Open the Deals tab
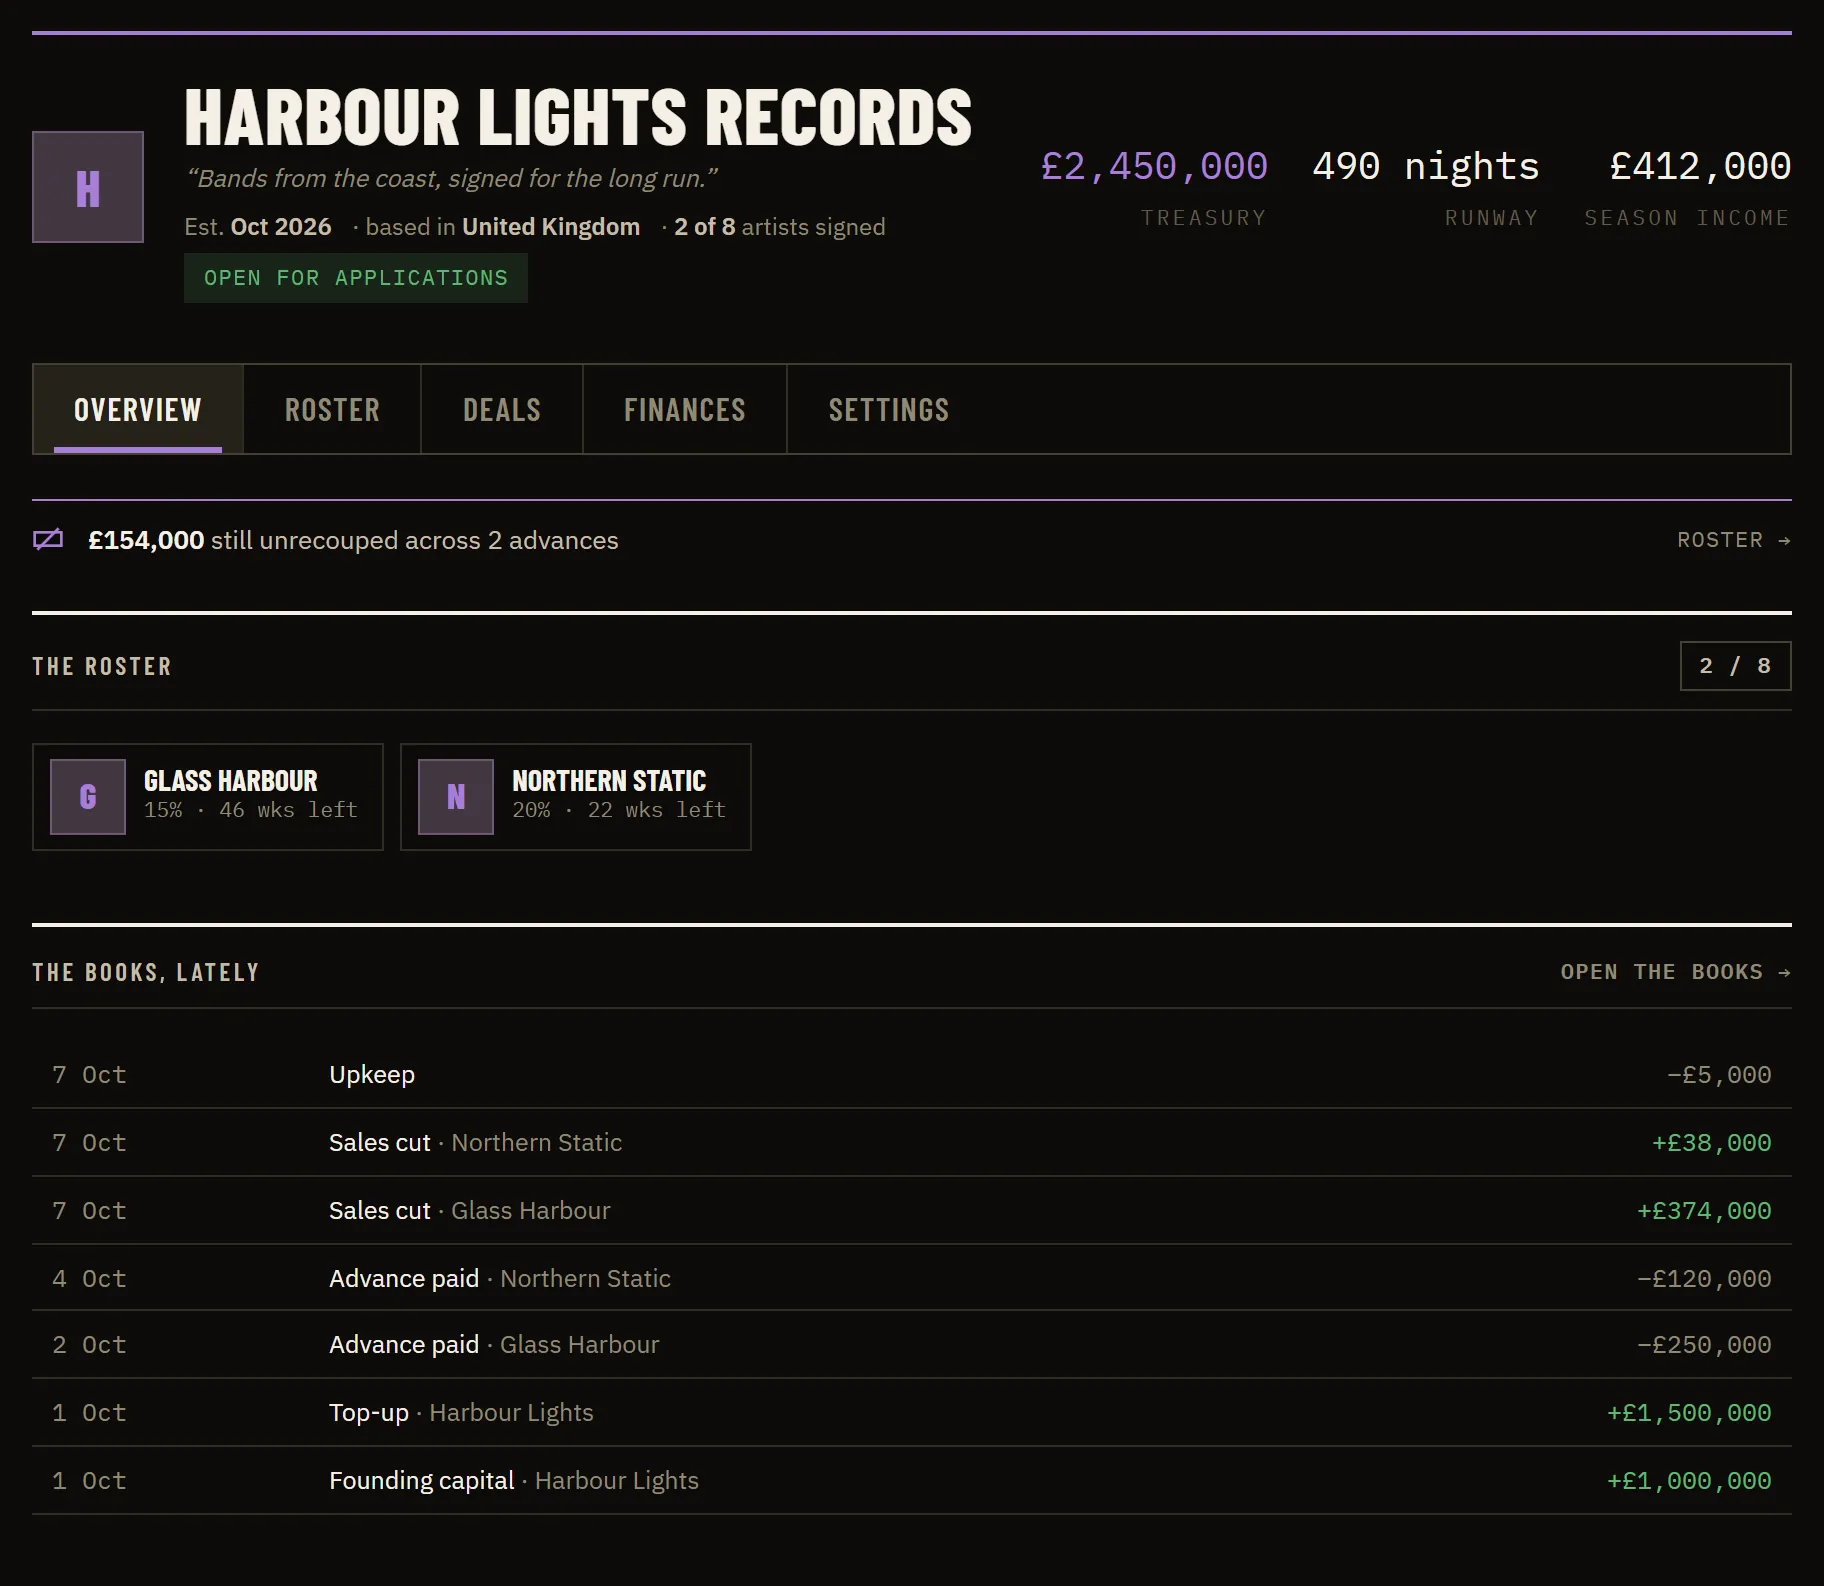This screenshot has width=1824, height=1586. 502,410
